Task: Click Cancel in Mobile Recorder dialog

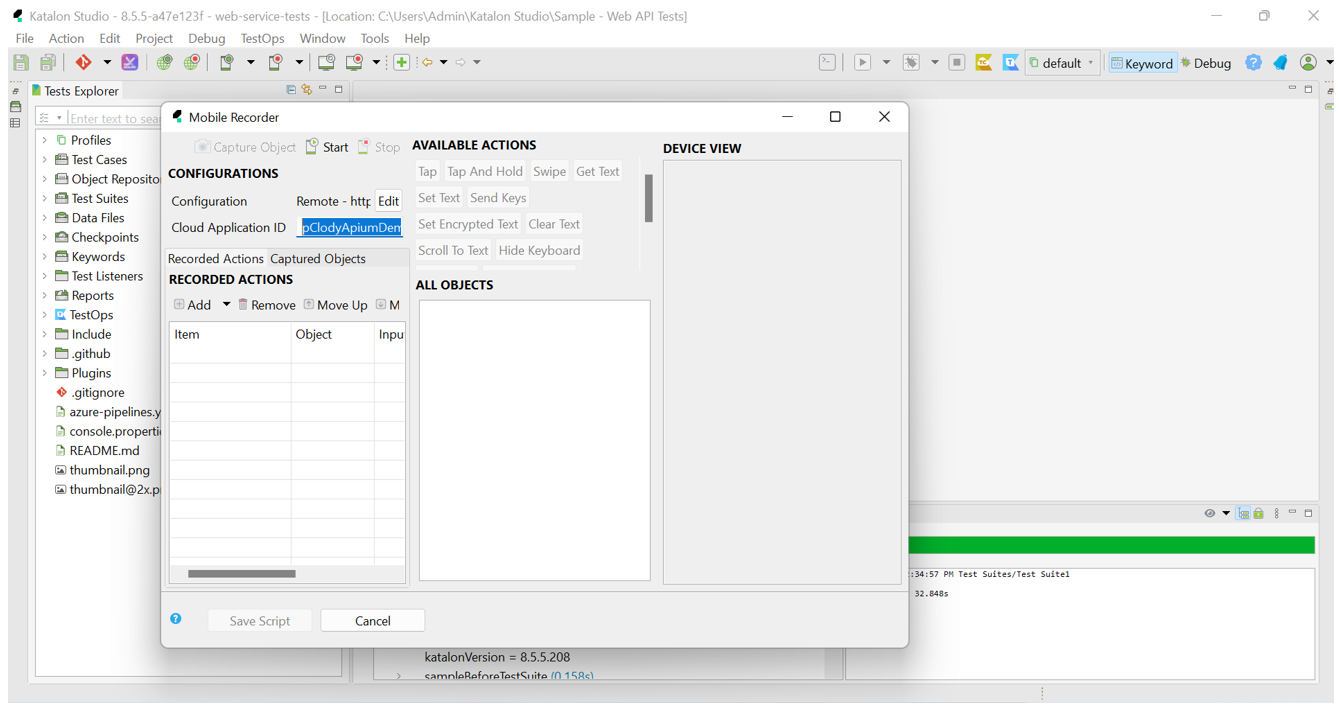Action: [372, 621]
